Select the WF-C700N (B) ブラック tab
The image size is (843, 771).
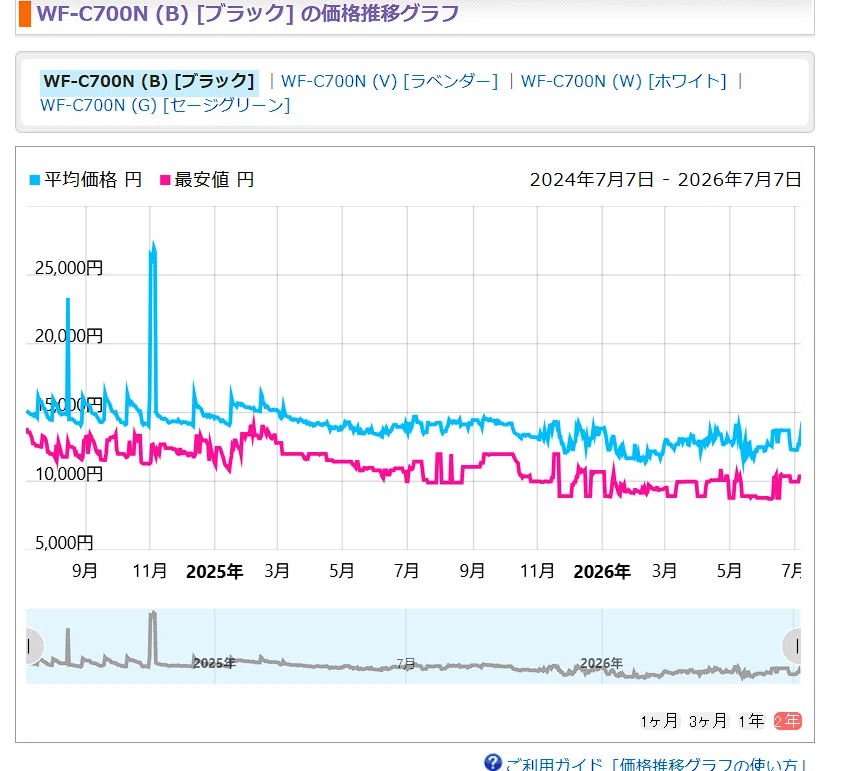coord(149,81)
